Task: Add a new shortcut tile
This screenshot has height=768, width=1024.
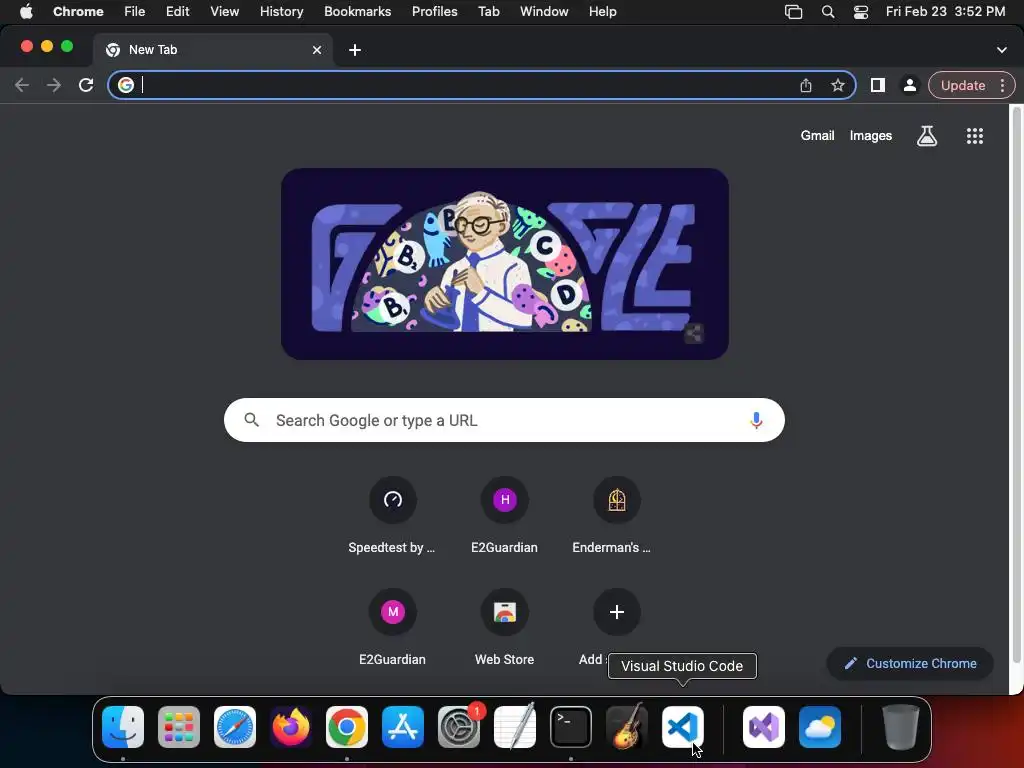Action: [616, 612]
